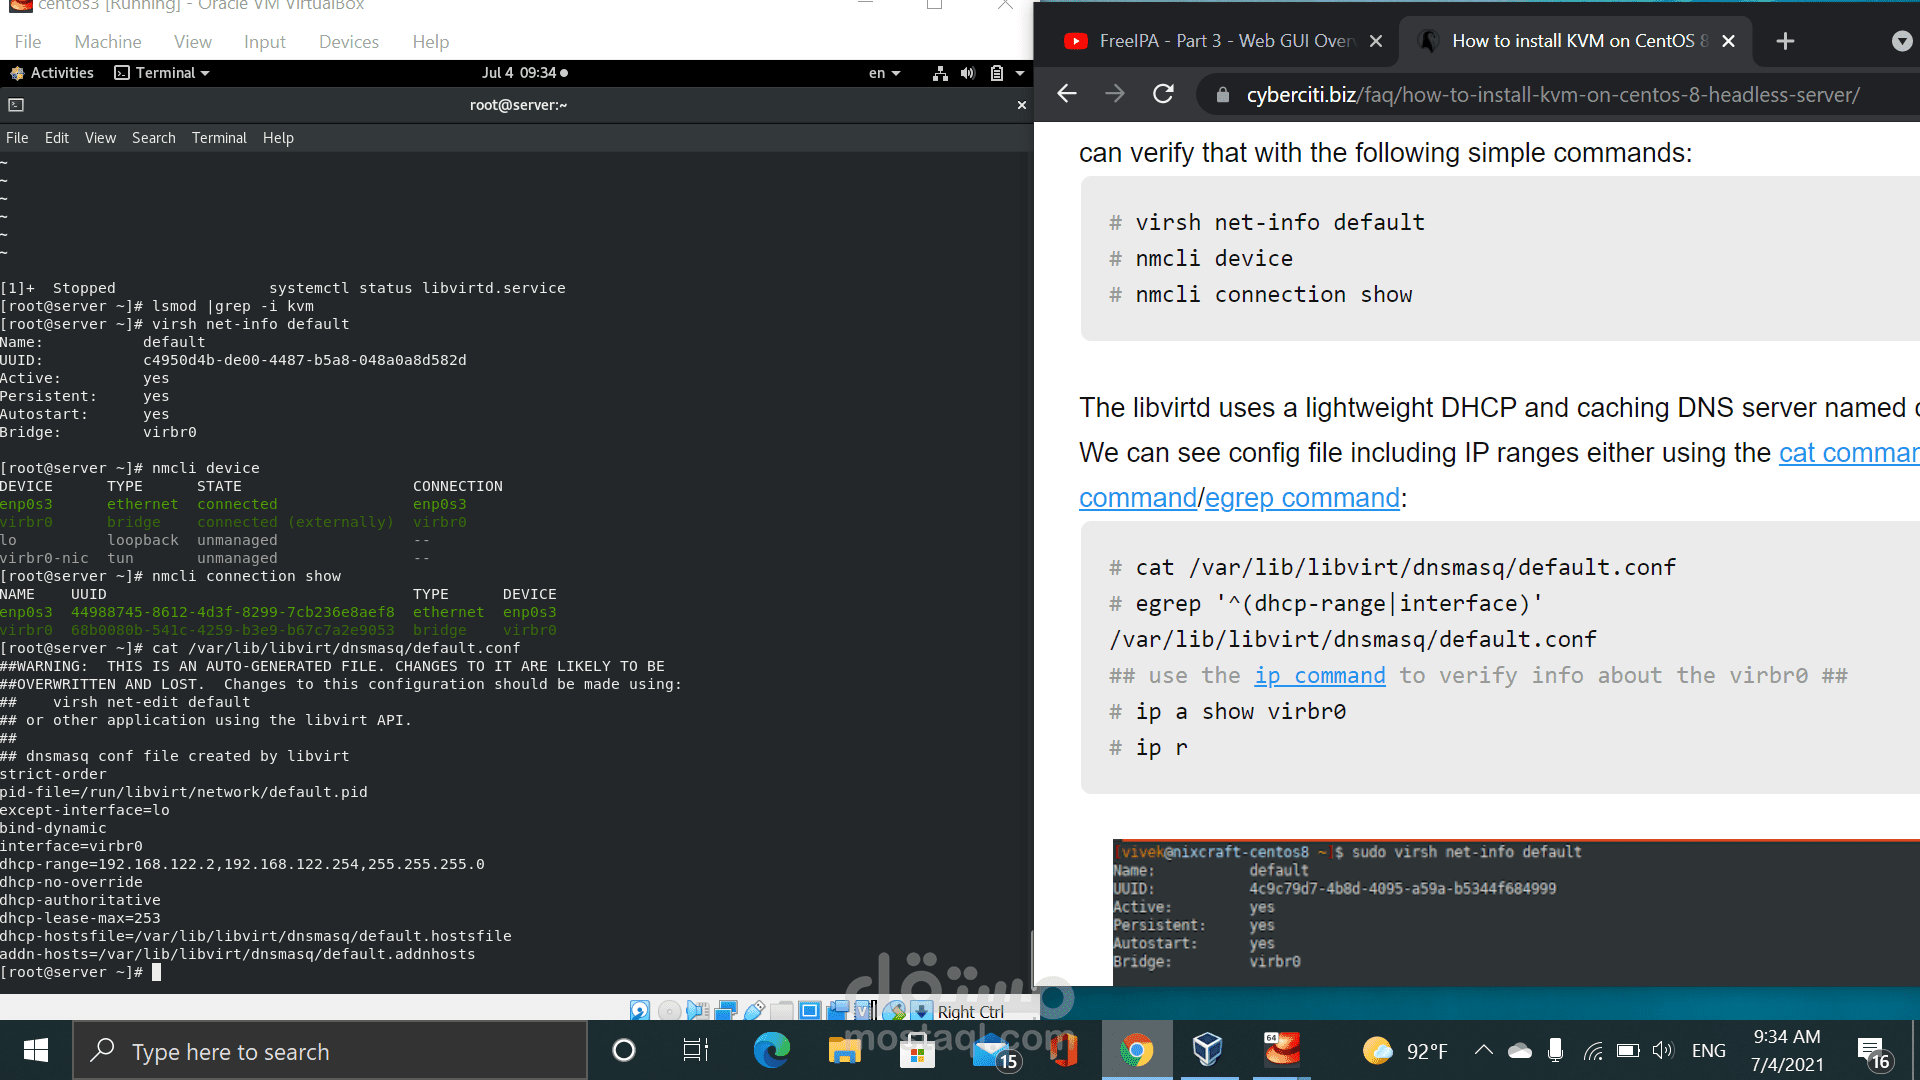The image size is (1920, 1080).
Task: Click the VirtualBox taskbar icon
Action: pyautogui.click(x=1208, y=1050)
